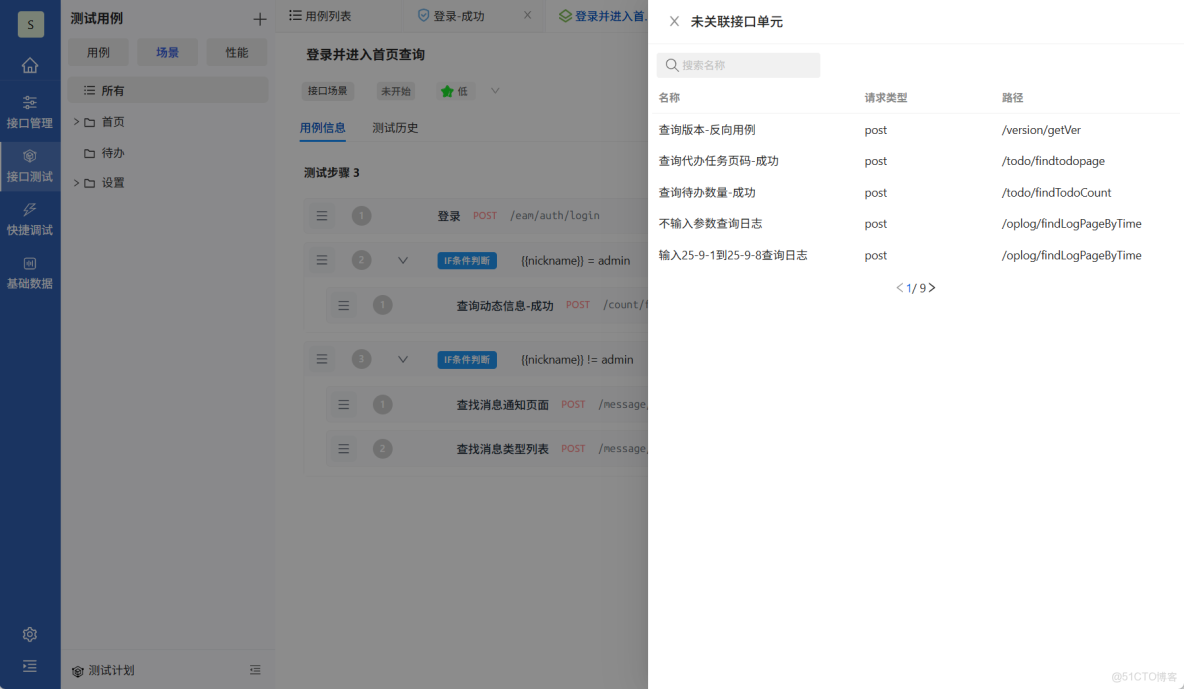Collapse step 2 IF条件判断 with its chevron
Screen dimensions: 1184x689
pyautogui.click(x=403, y=259)
